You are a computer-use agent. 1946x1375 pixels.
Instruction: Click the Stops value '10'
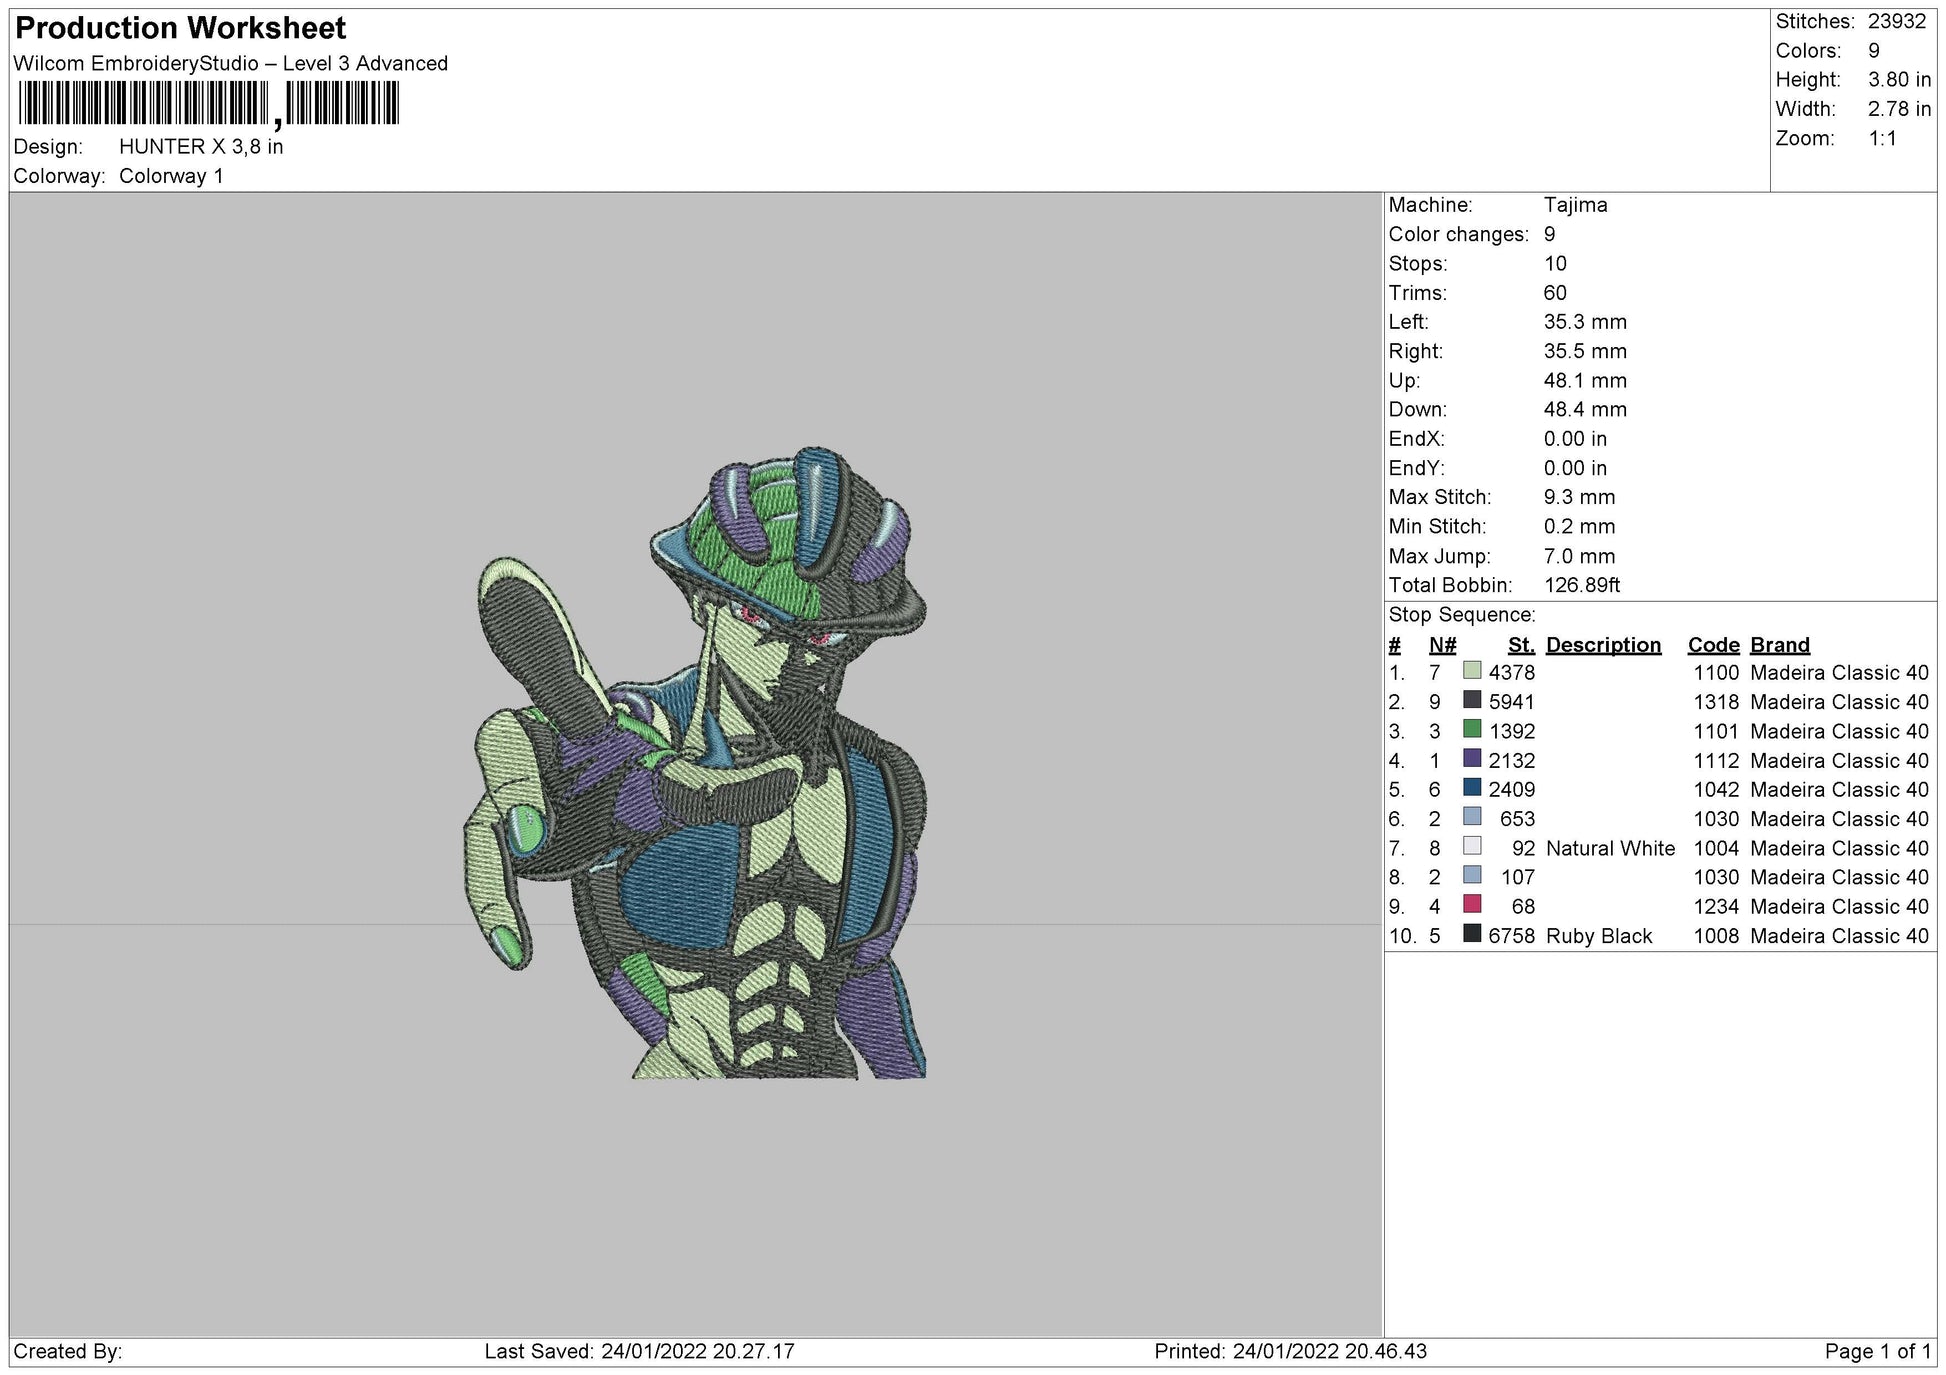click(1555, 264)
